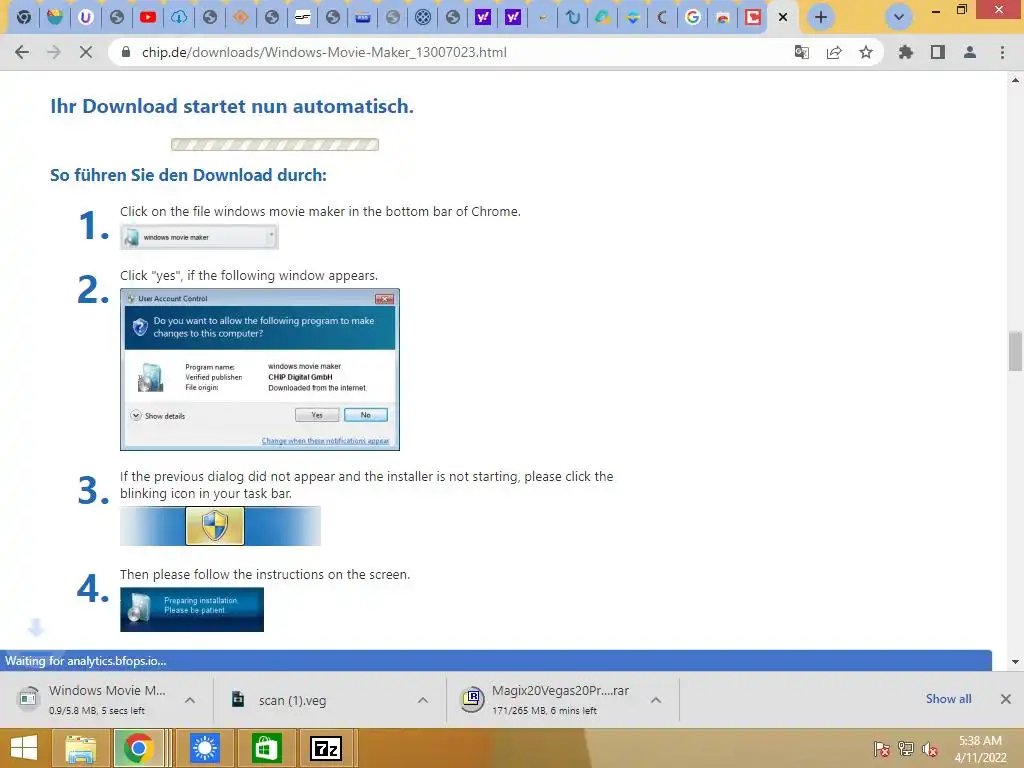This screenshot has height=768, width=1024.
Task: Expand options for Magix20Vegas rar download
Action: click(x=656, y=700)
